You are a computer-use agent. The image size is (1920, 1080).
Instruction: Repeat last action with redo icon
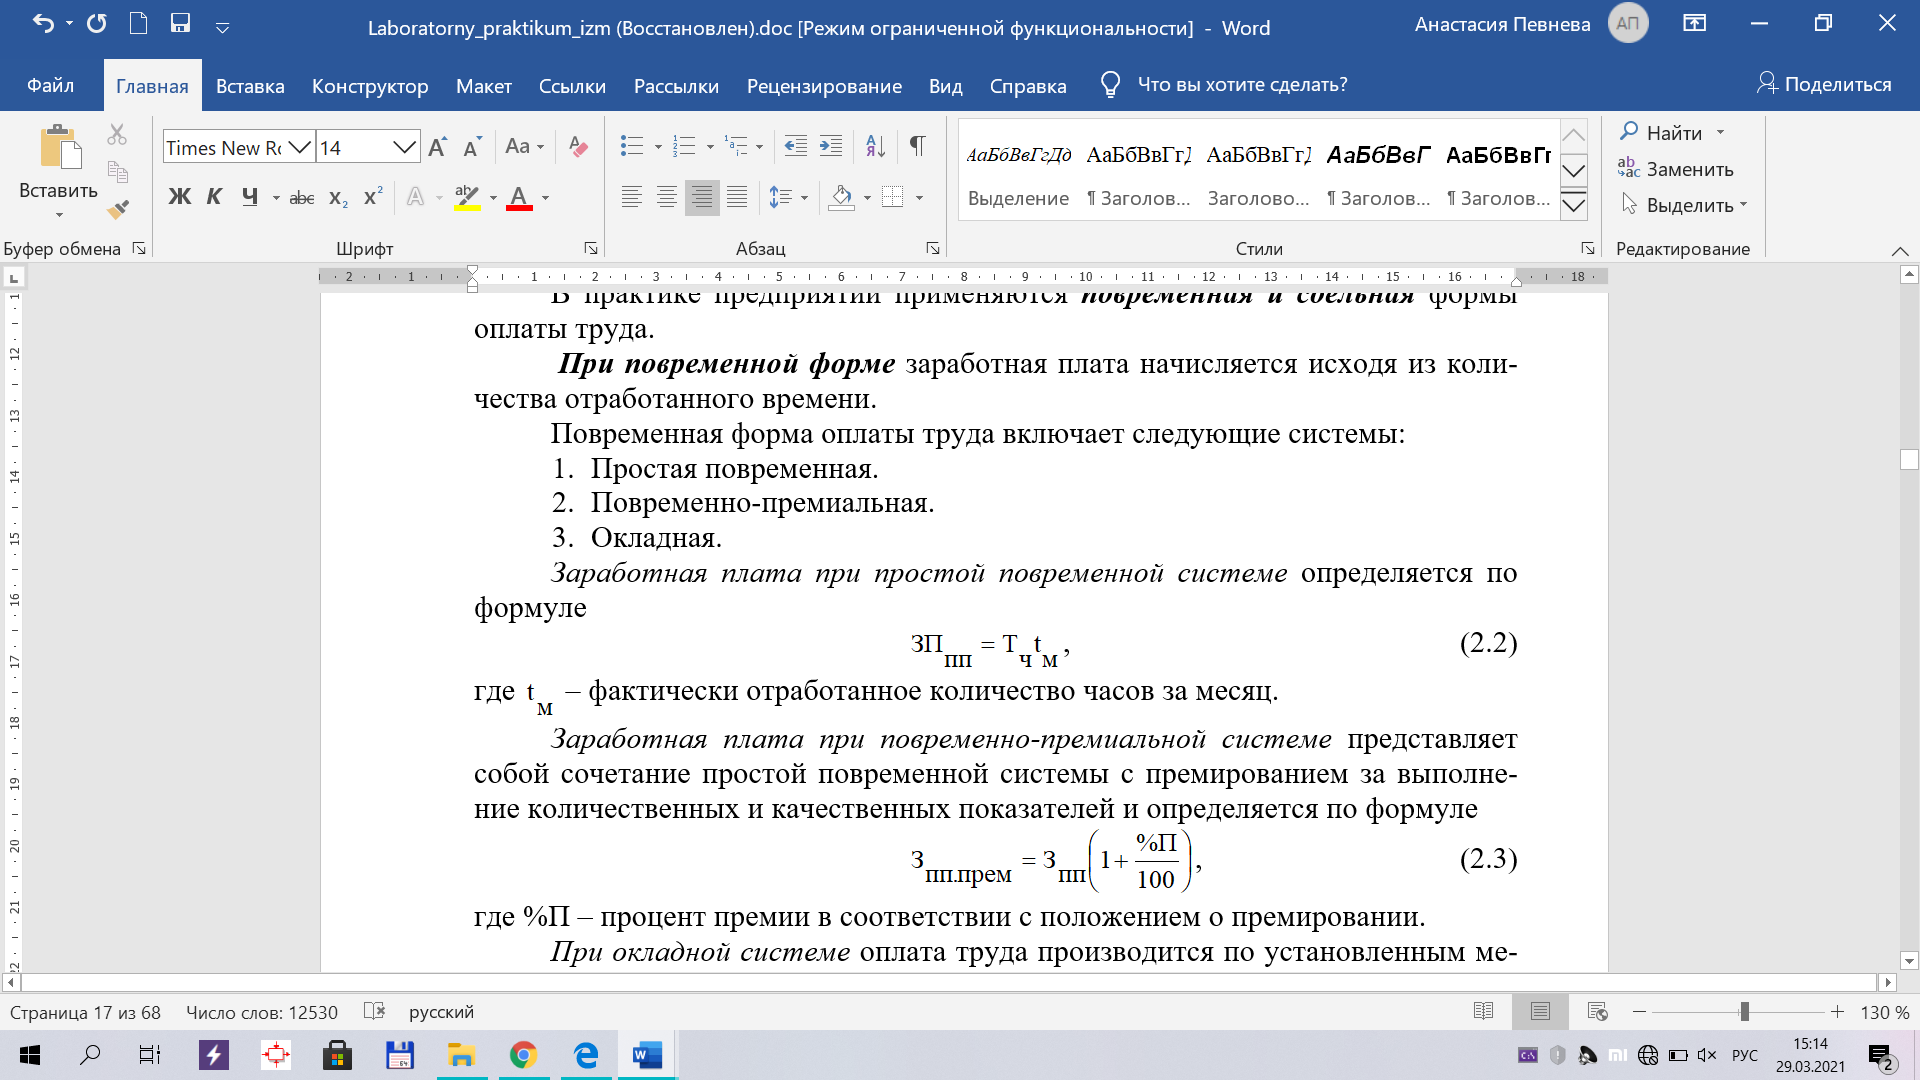[96, 24]
